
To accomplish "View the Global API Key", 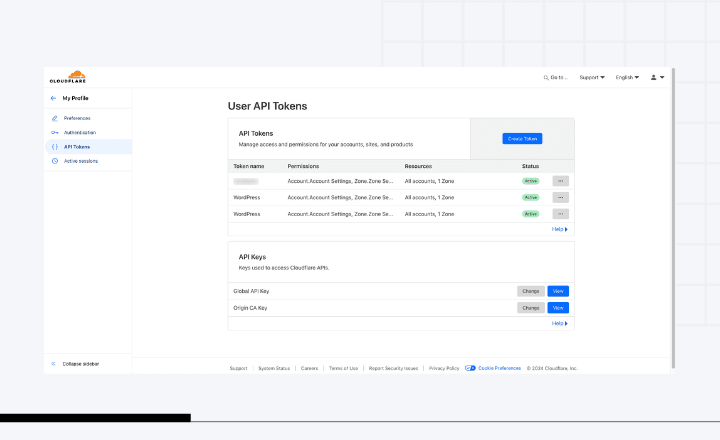I will (558, 291).
